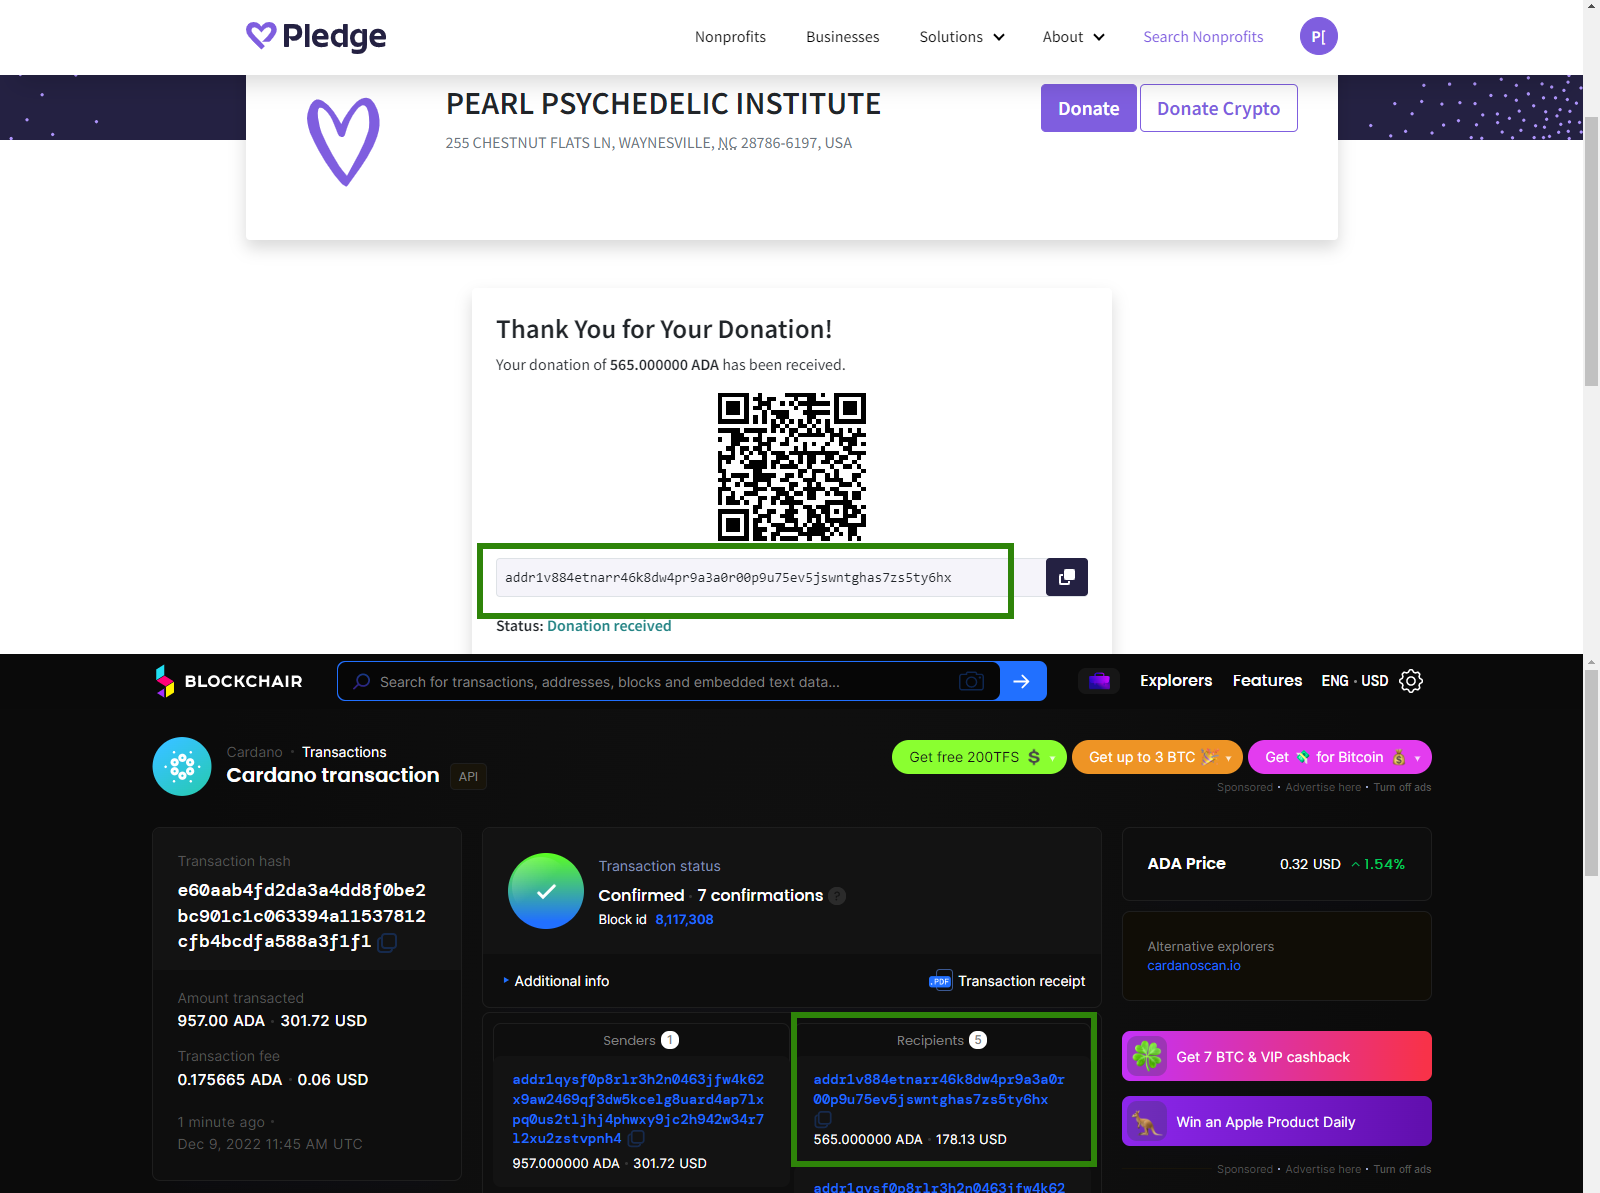Click the Cardano breadcrumb link
Image resolution: width=1600 pixels, height=1193 pixels.
(x=254, y=752)
